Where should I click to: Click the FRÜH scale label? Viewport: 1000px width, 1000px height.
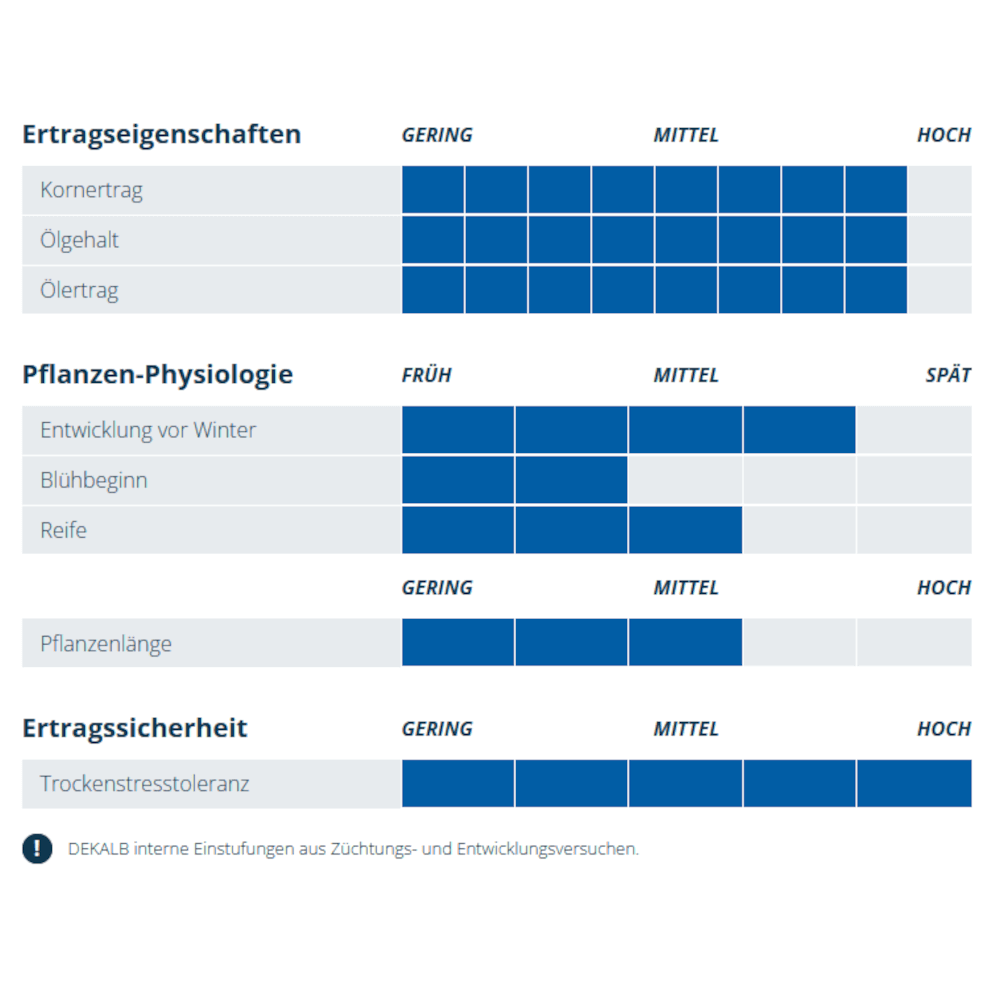(x=426, y=375)
